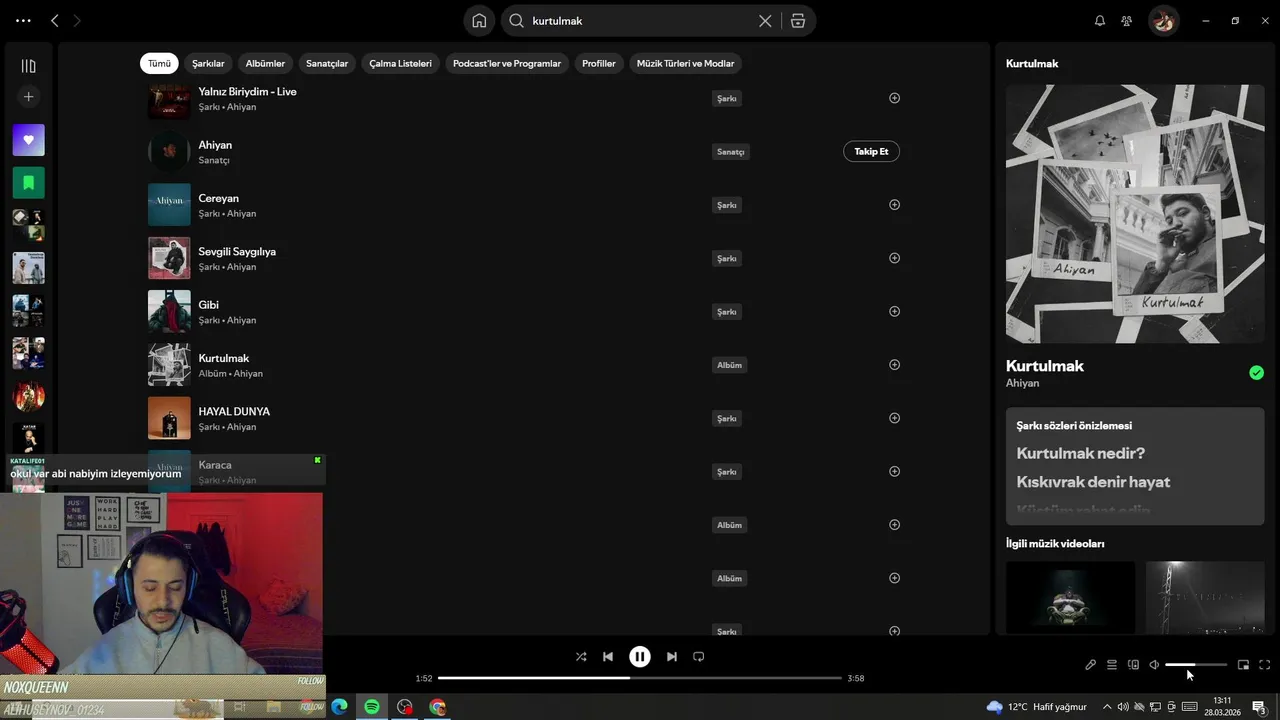Open the play queue
The width and height of the screenshot is (1280, 720).
pos(1112,665)
